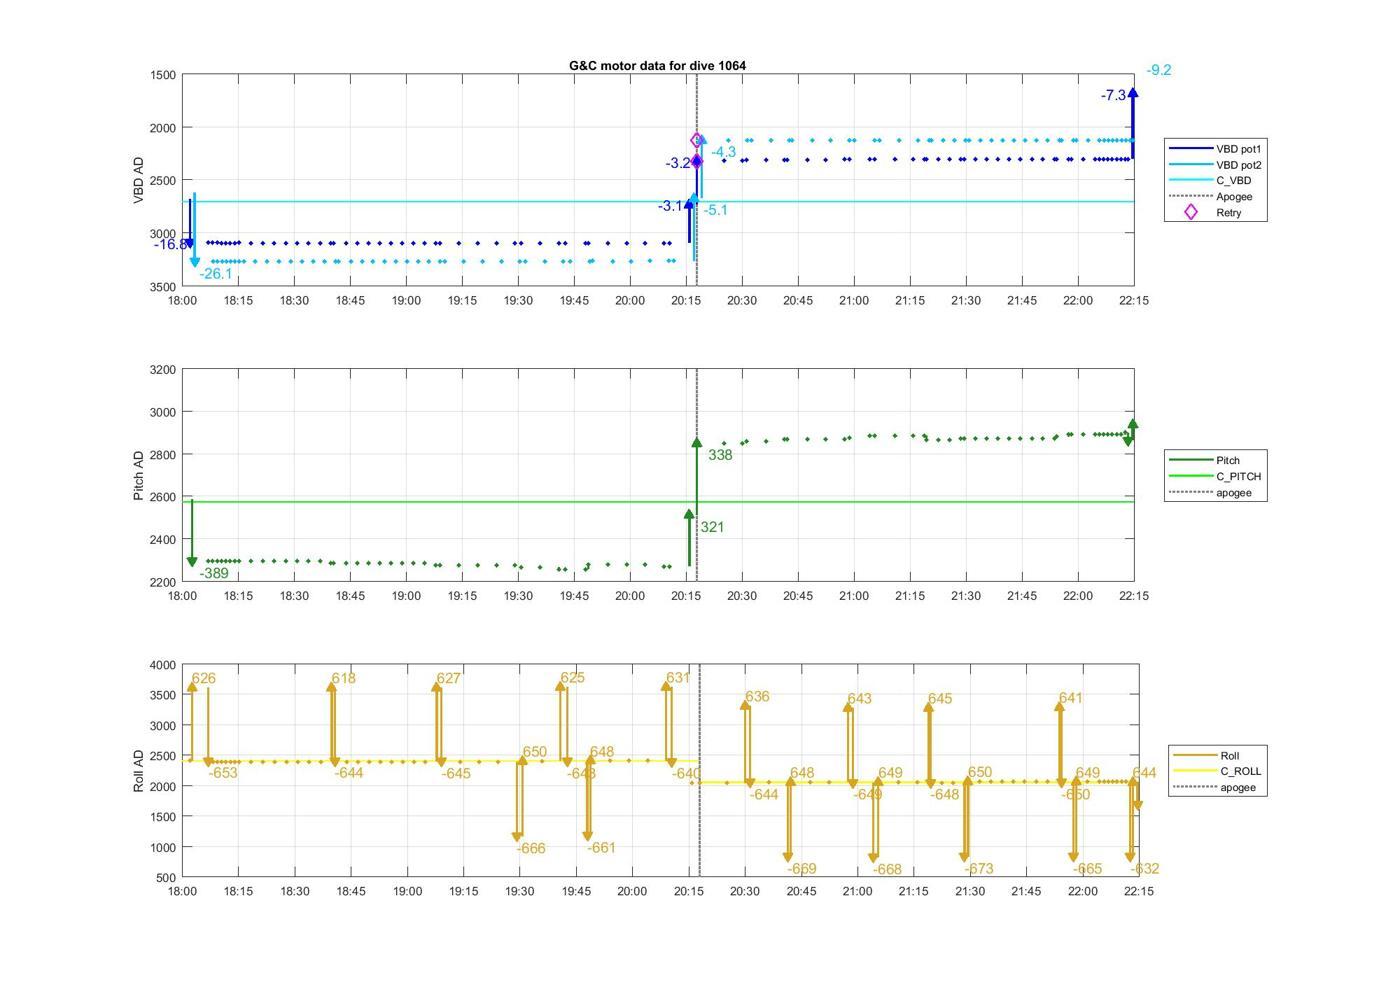
Task: Click the '-16.8' VBD pot1 annotation
Action: (171, 245)
